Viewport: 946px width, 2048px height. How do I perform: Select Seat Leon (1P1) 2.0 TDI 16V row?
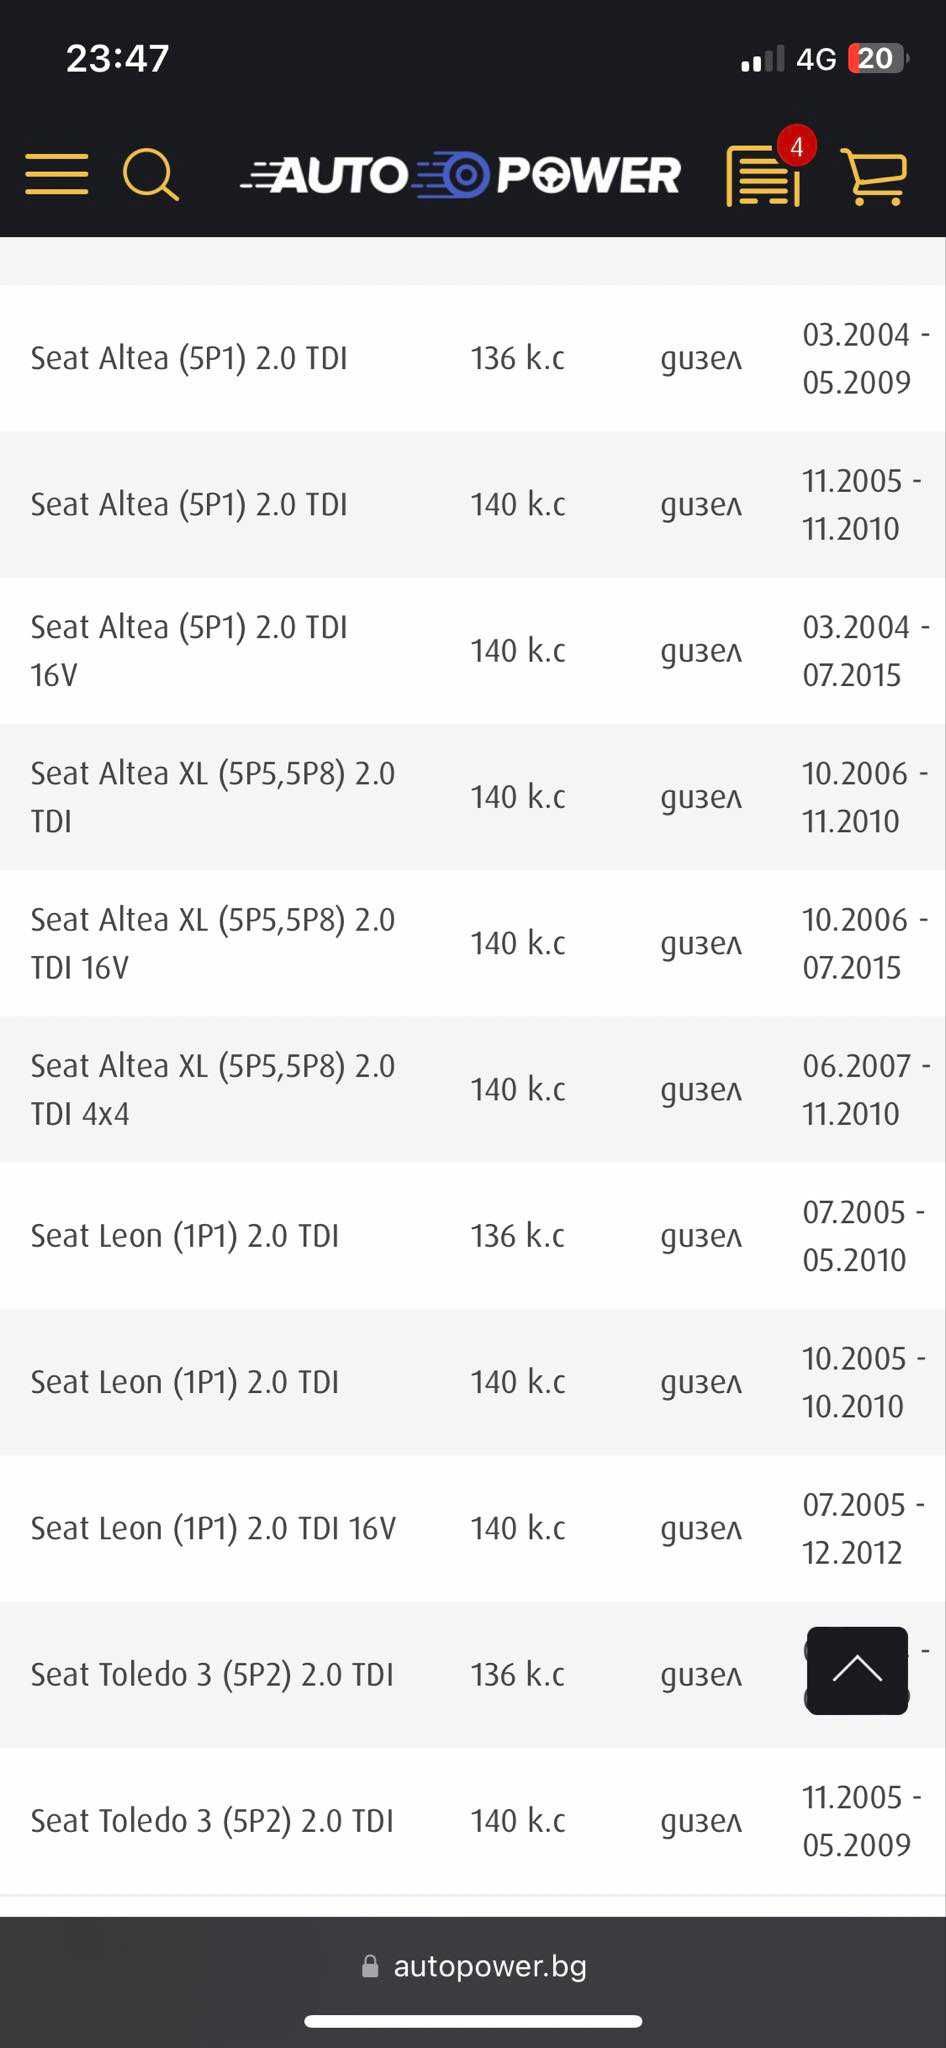pos(473,1528)
